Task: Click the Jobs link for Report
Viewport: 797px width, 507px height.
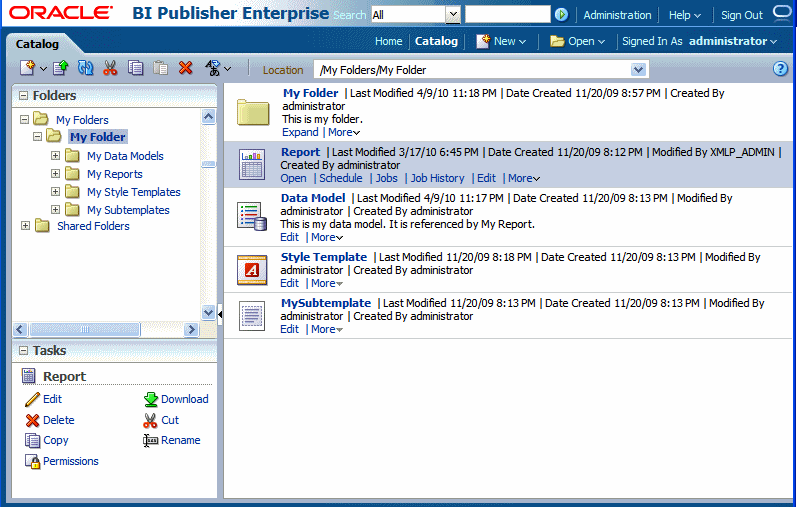Action: [x=386, y=178]
